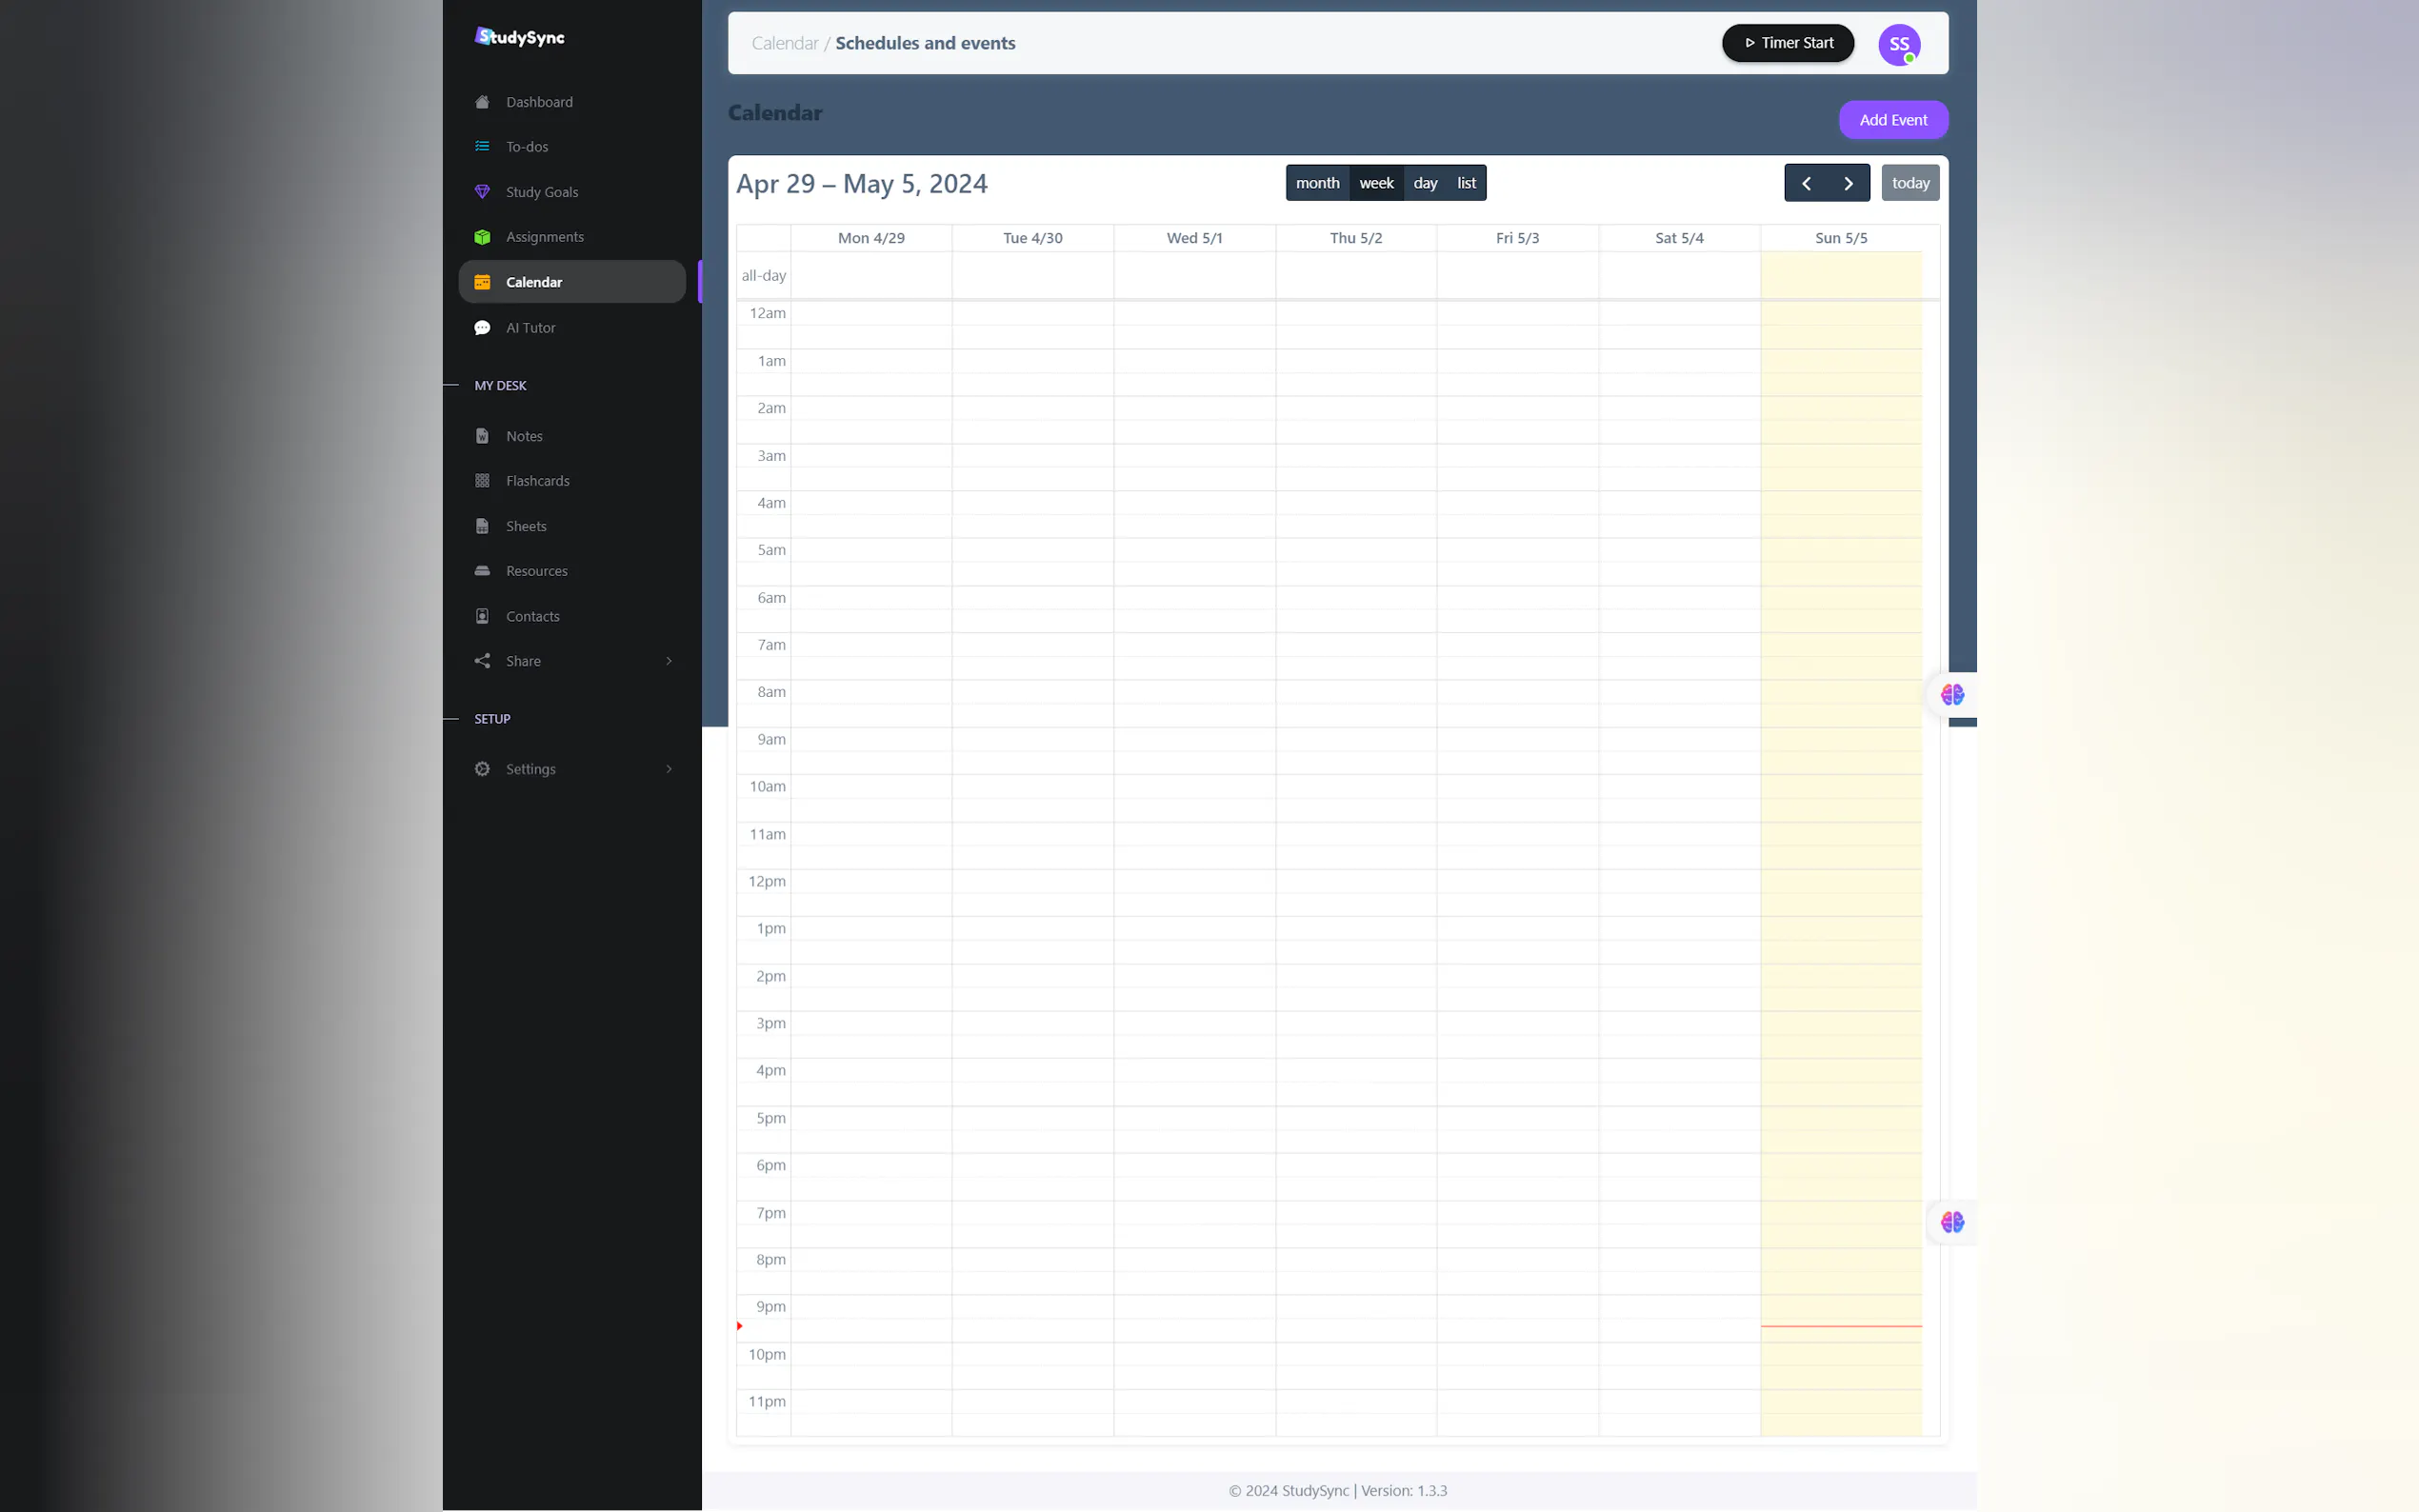Viewport: 2419px width, 1512px height.
Task: Expand the Share submenu chevron
Action: [x=669, y=661]
